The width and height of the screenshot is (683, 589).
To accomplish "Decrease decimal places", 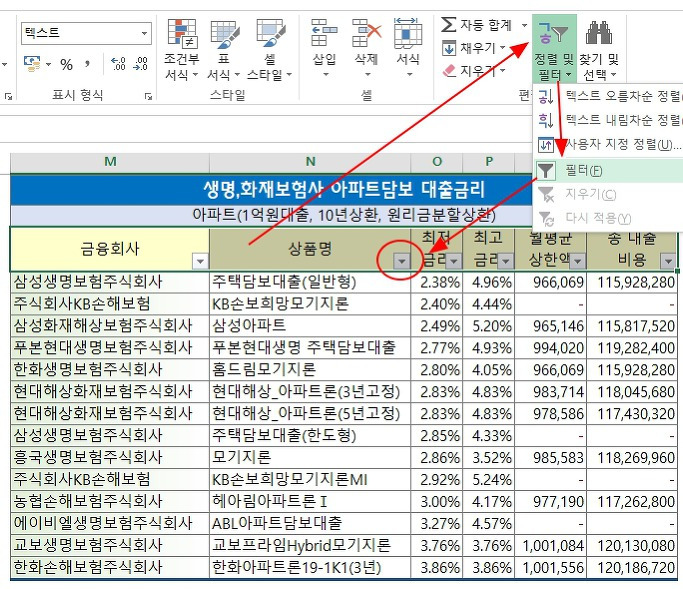I will (140, 64).
